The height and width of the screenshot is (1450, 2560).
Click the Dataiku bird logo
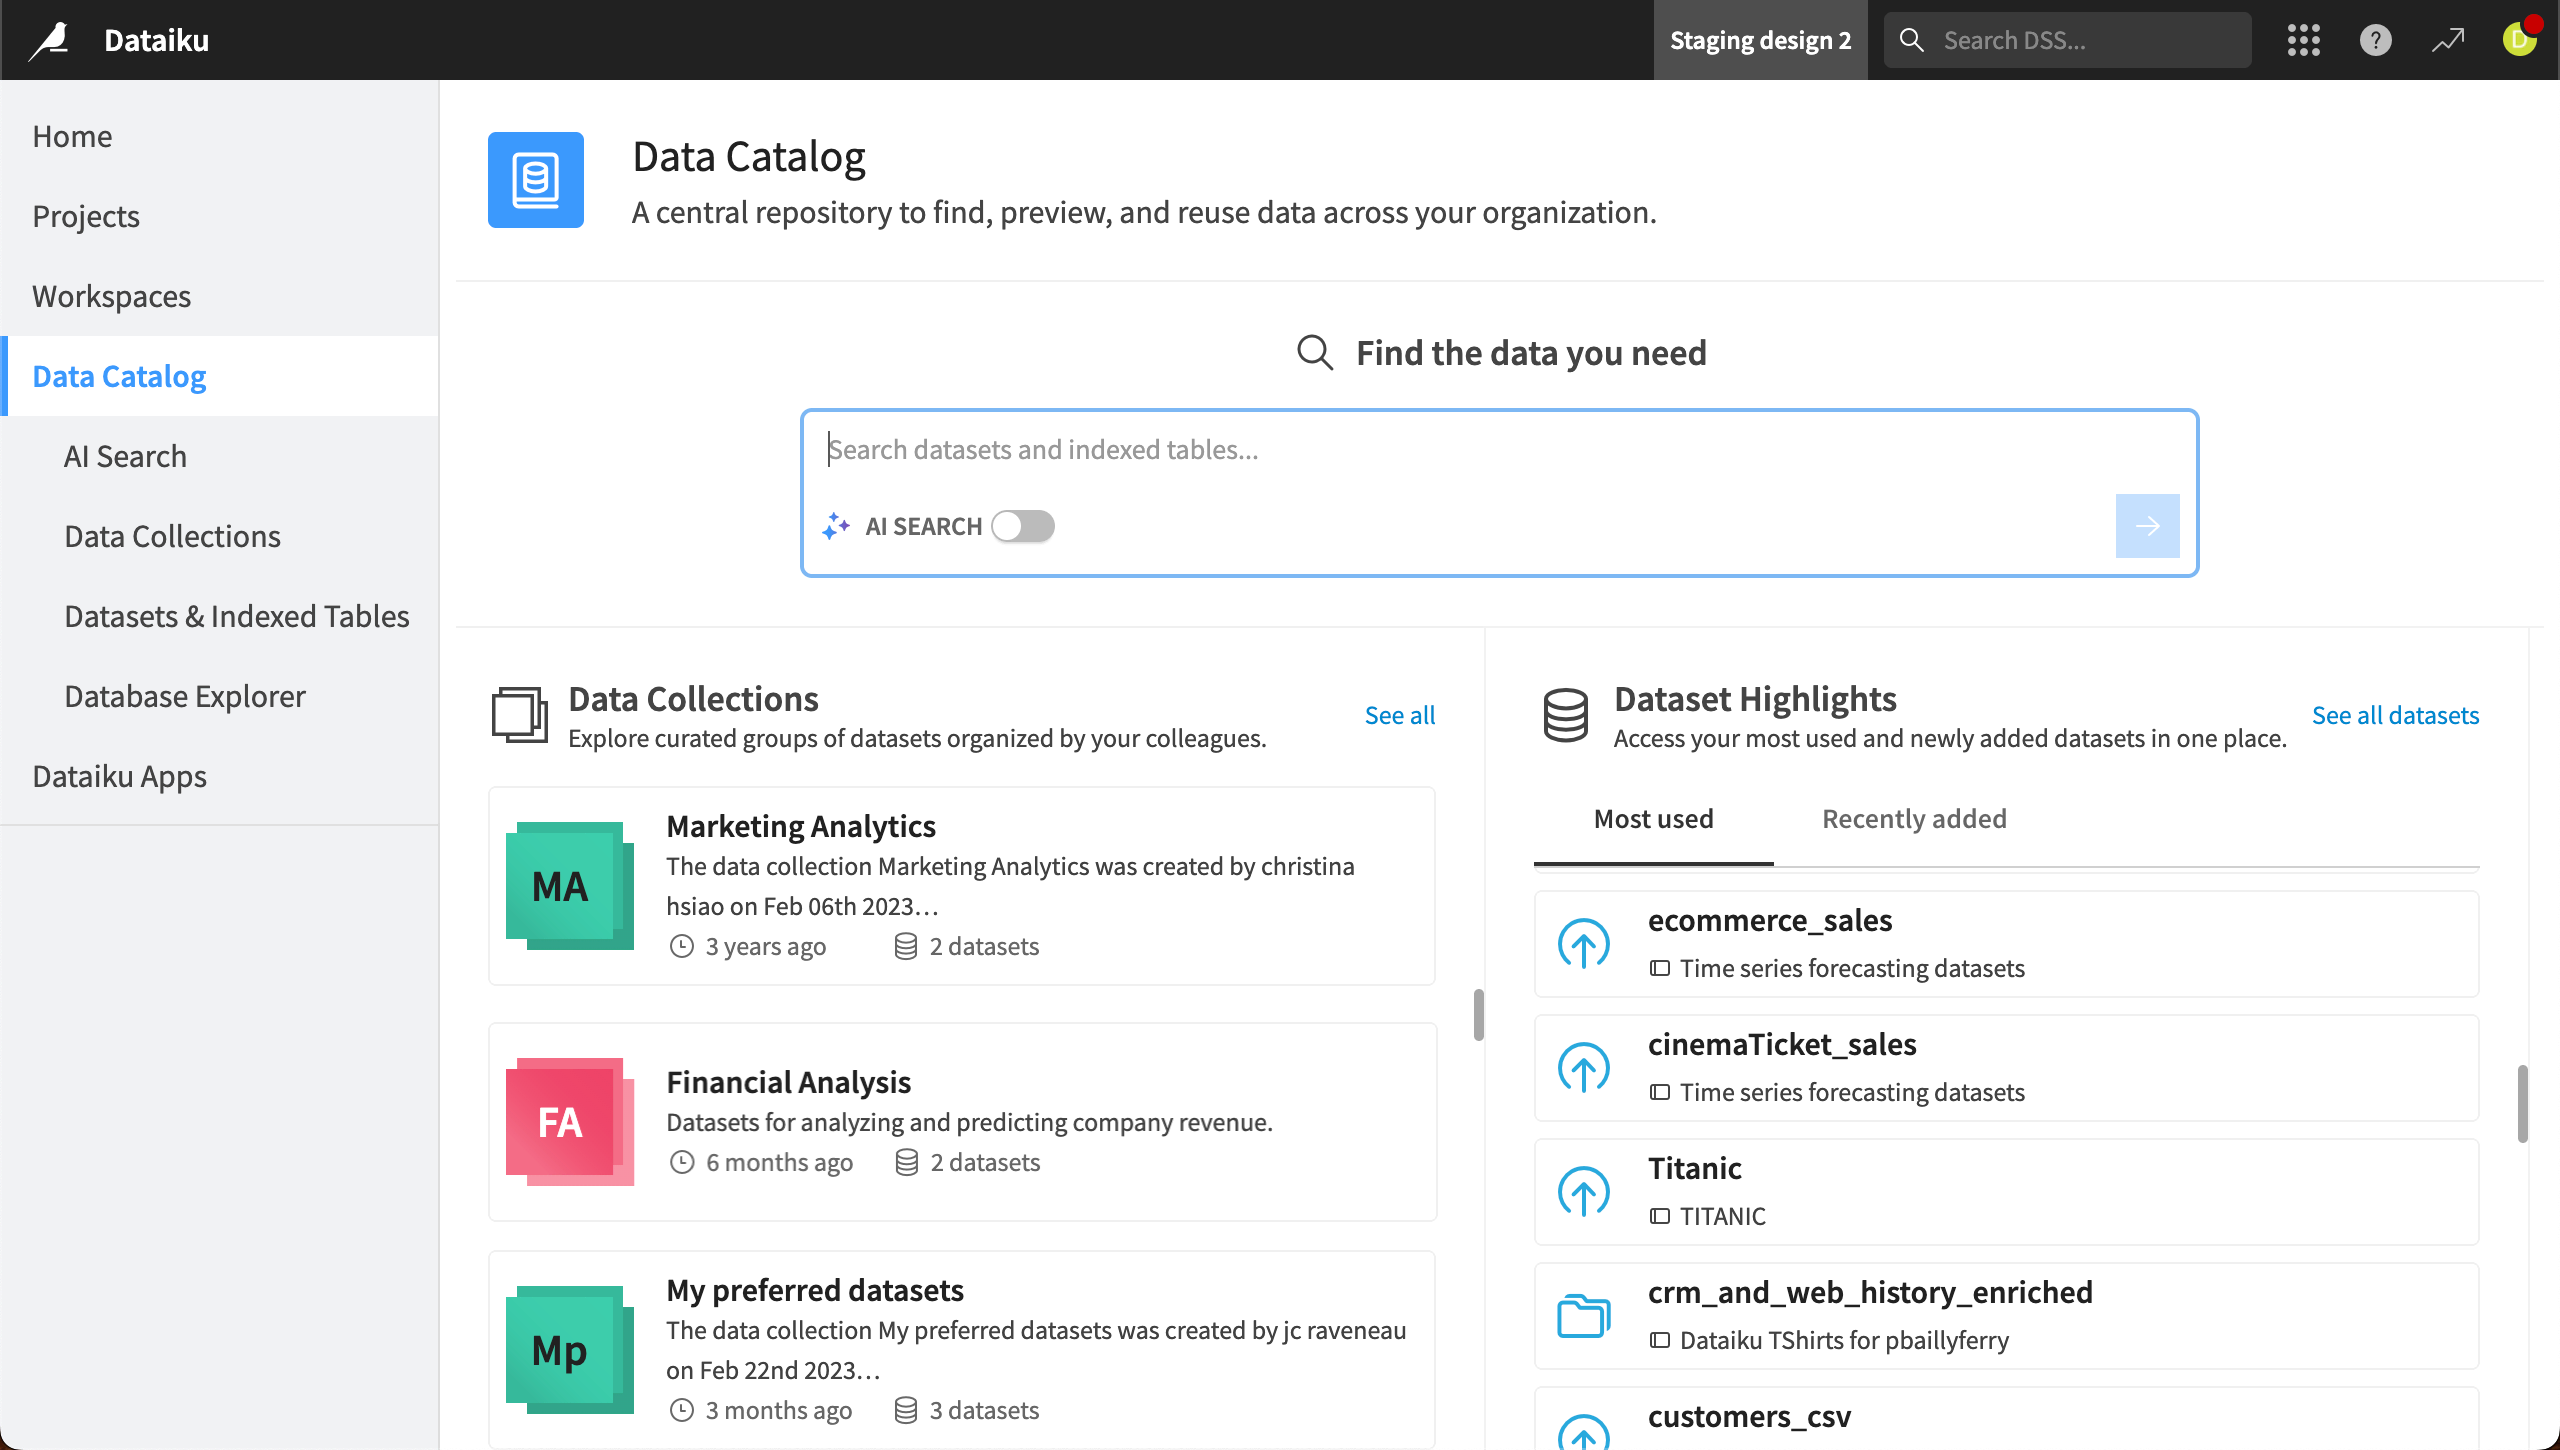tap(50, 39)
